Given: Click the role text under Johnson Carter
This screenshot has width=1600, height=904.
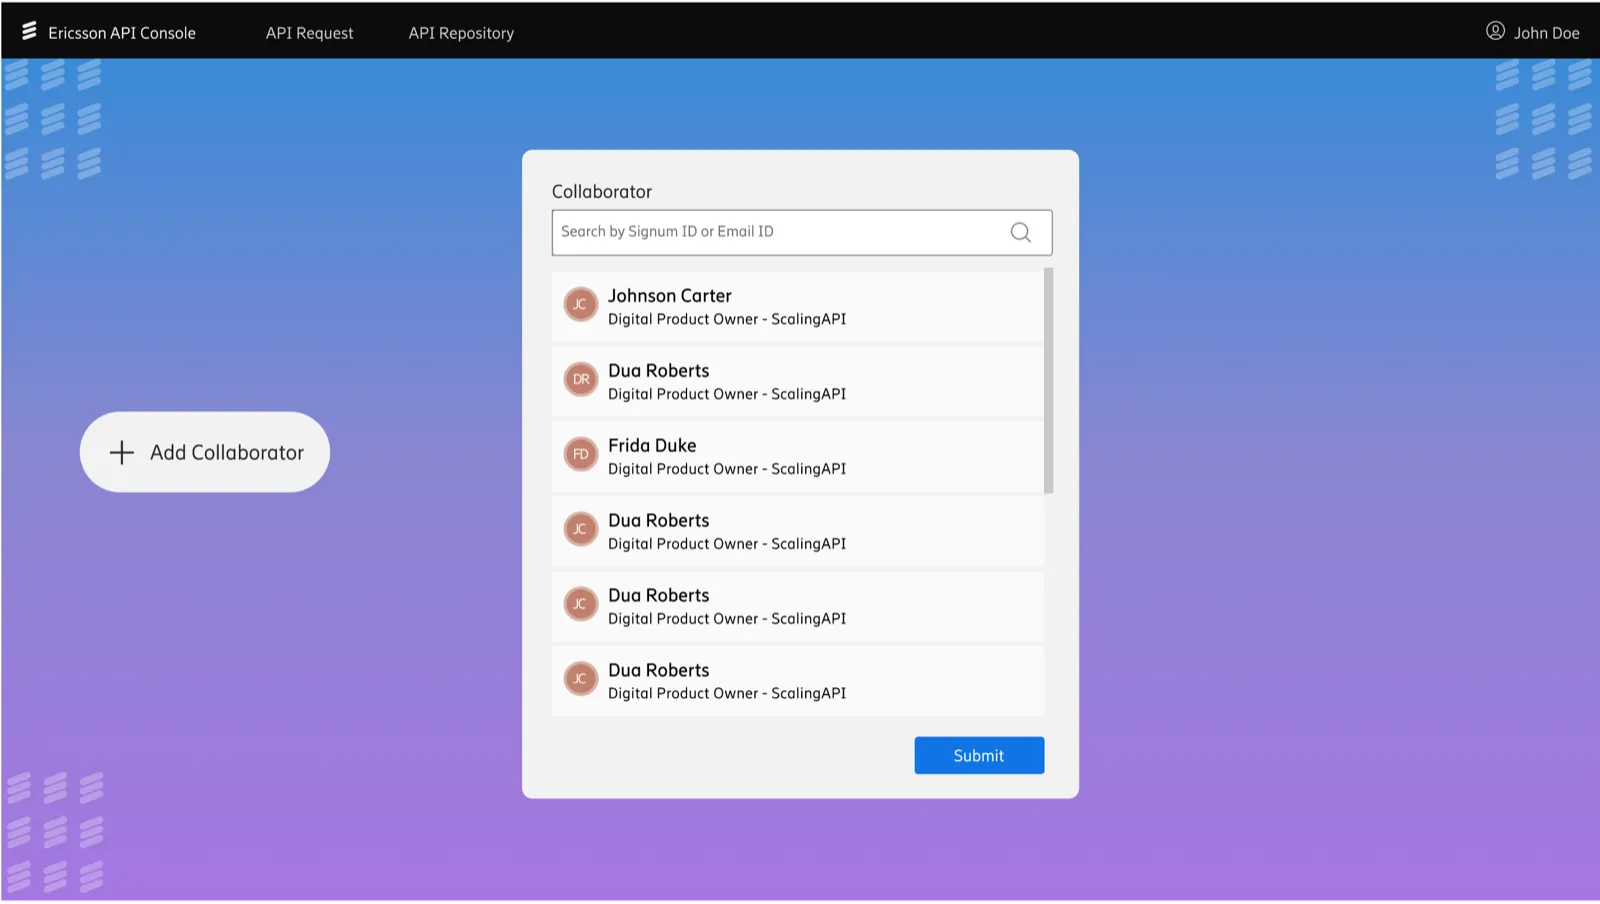Looking at the screenshot, I should (727, 319).
